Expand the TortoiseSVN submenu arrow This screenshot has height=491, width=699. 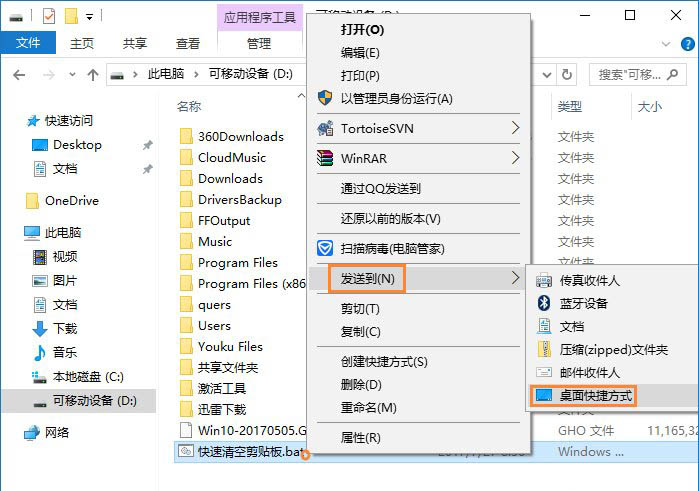tap(515, 129)
